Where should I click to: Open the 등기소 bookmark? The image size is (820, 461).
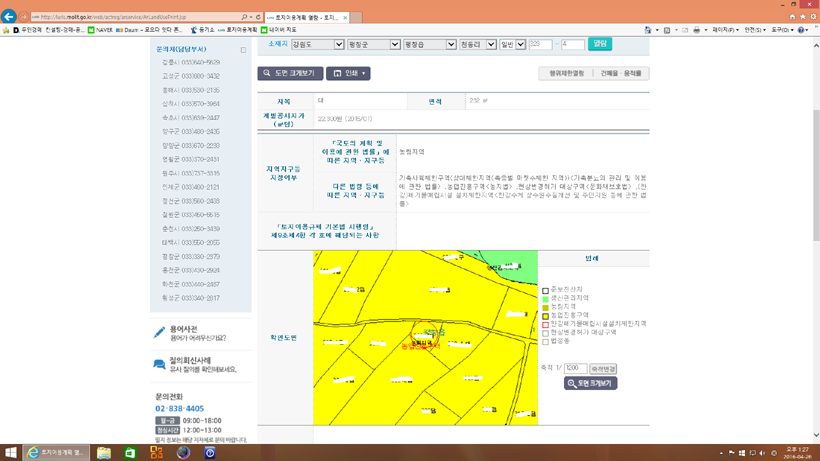click(202, 30)
